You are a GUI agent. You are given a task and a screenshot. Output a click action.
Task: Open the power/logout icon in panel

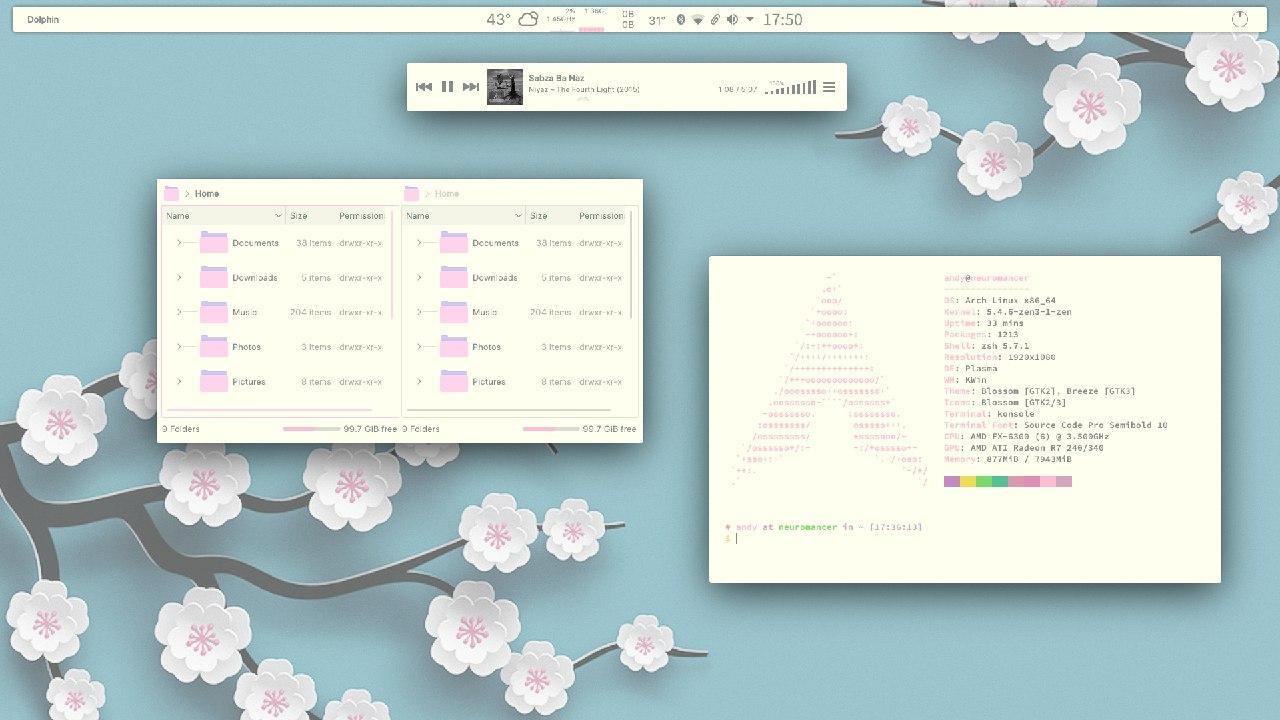click(x=1239, y=19)
